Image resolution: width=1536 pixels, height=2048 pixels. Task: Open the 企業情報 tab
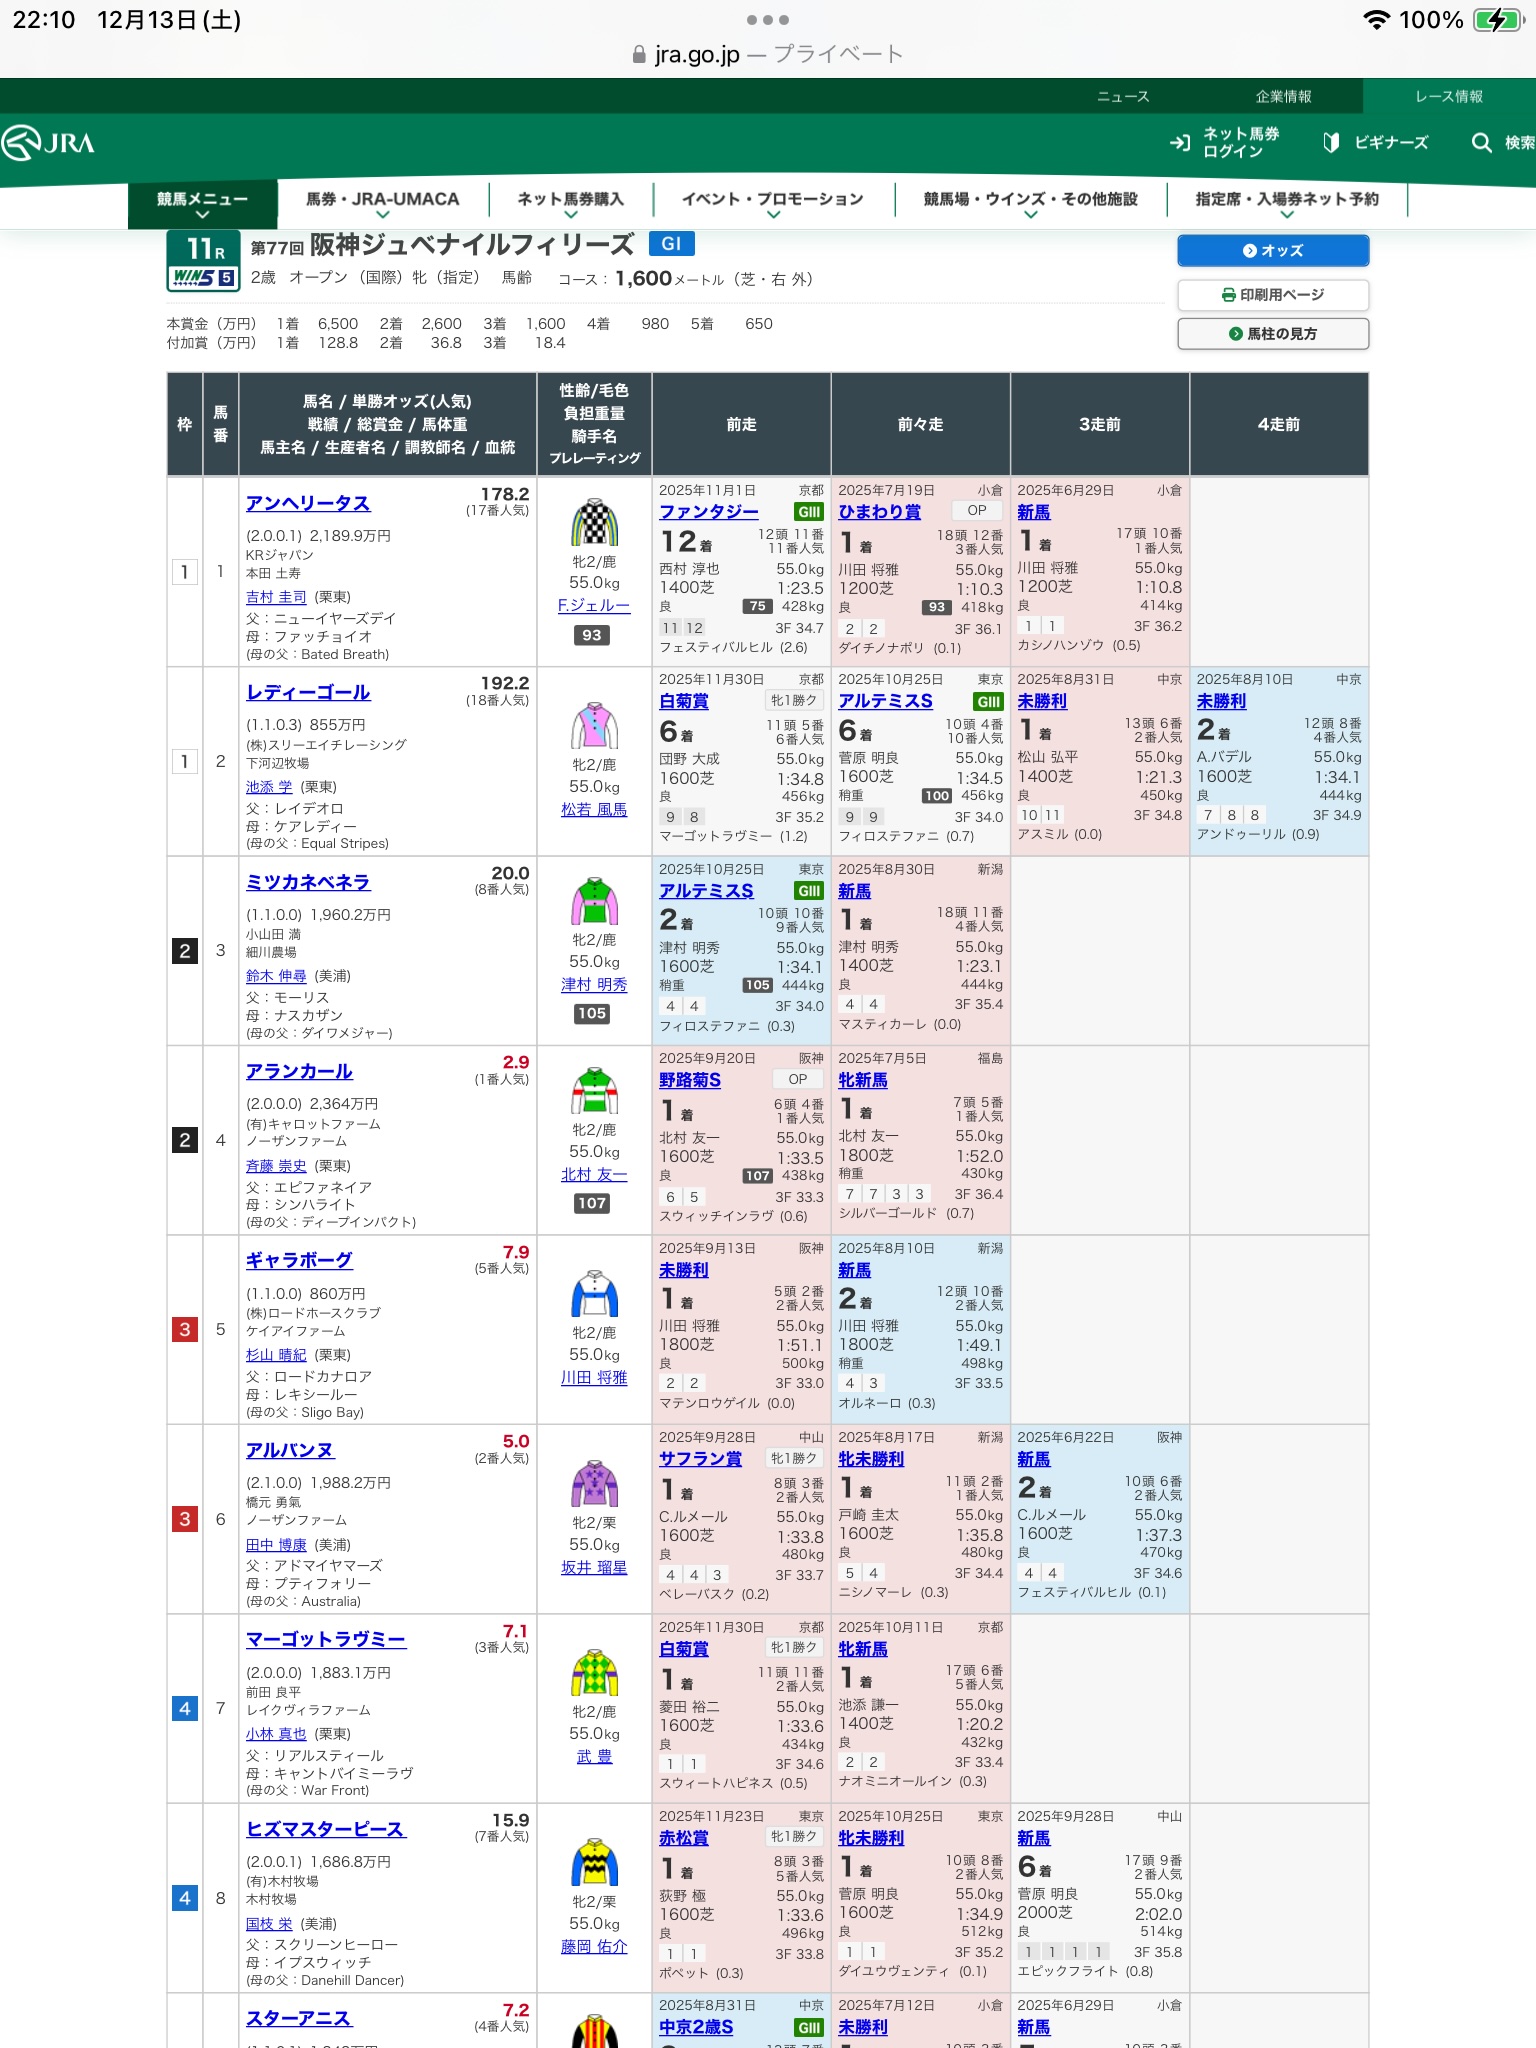click(x=1284, y=96)
